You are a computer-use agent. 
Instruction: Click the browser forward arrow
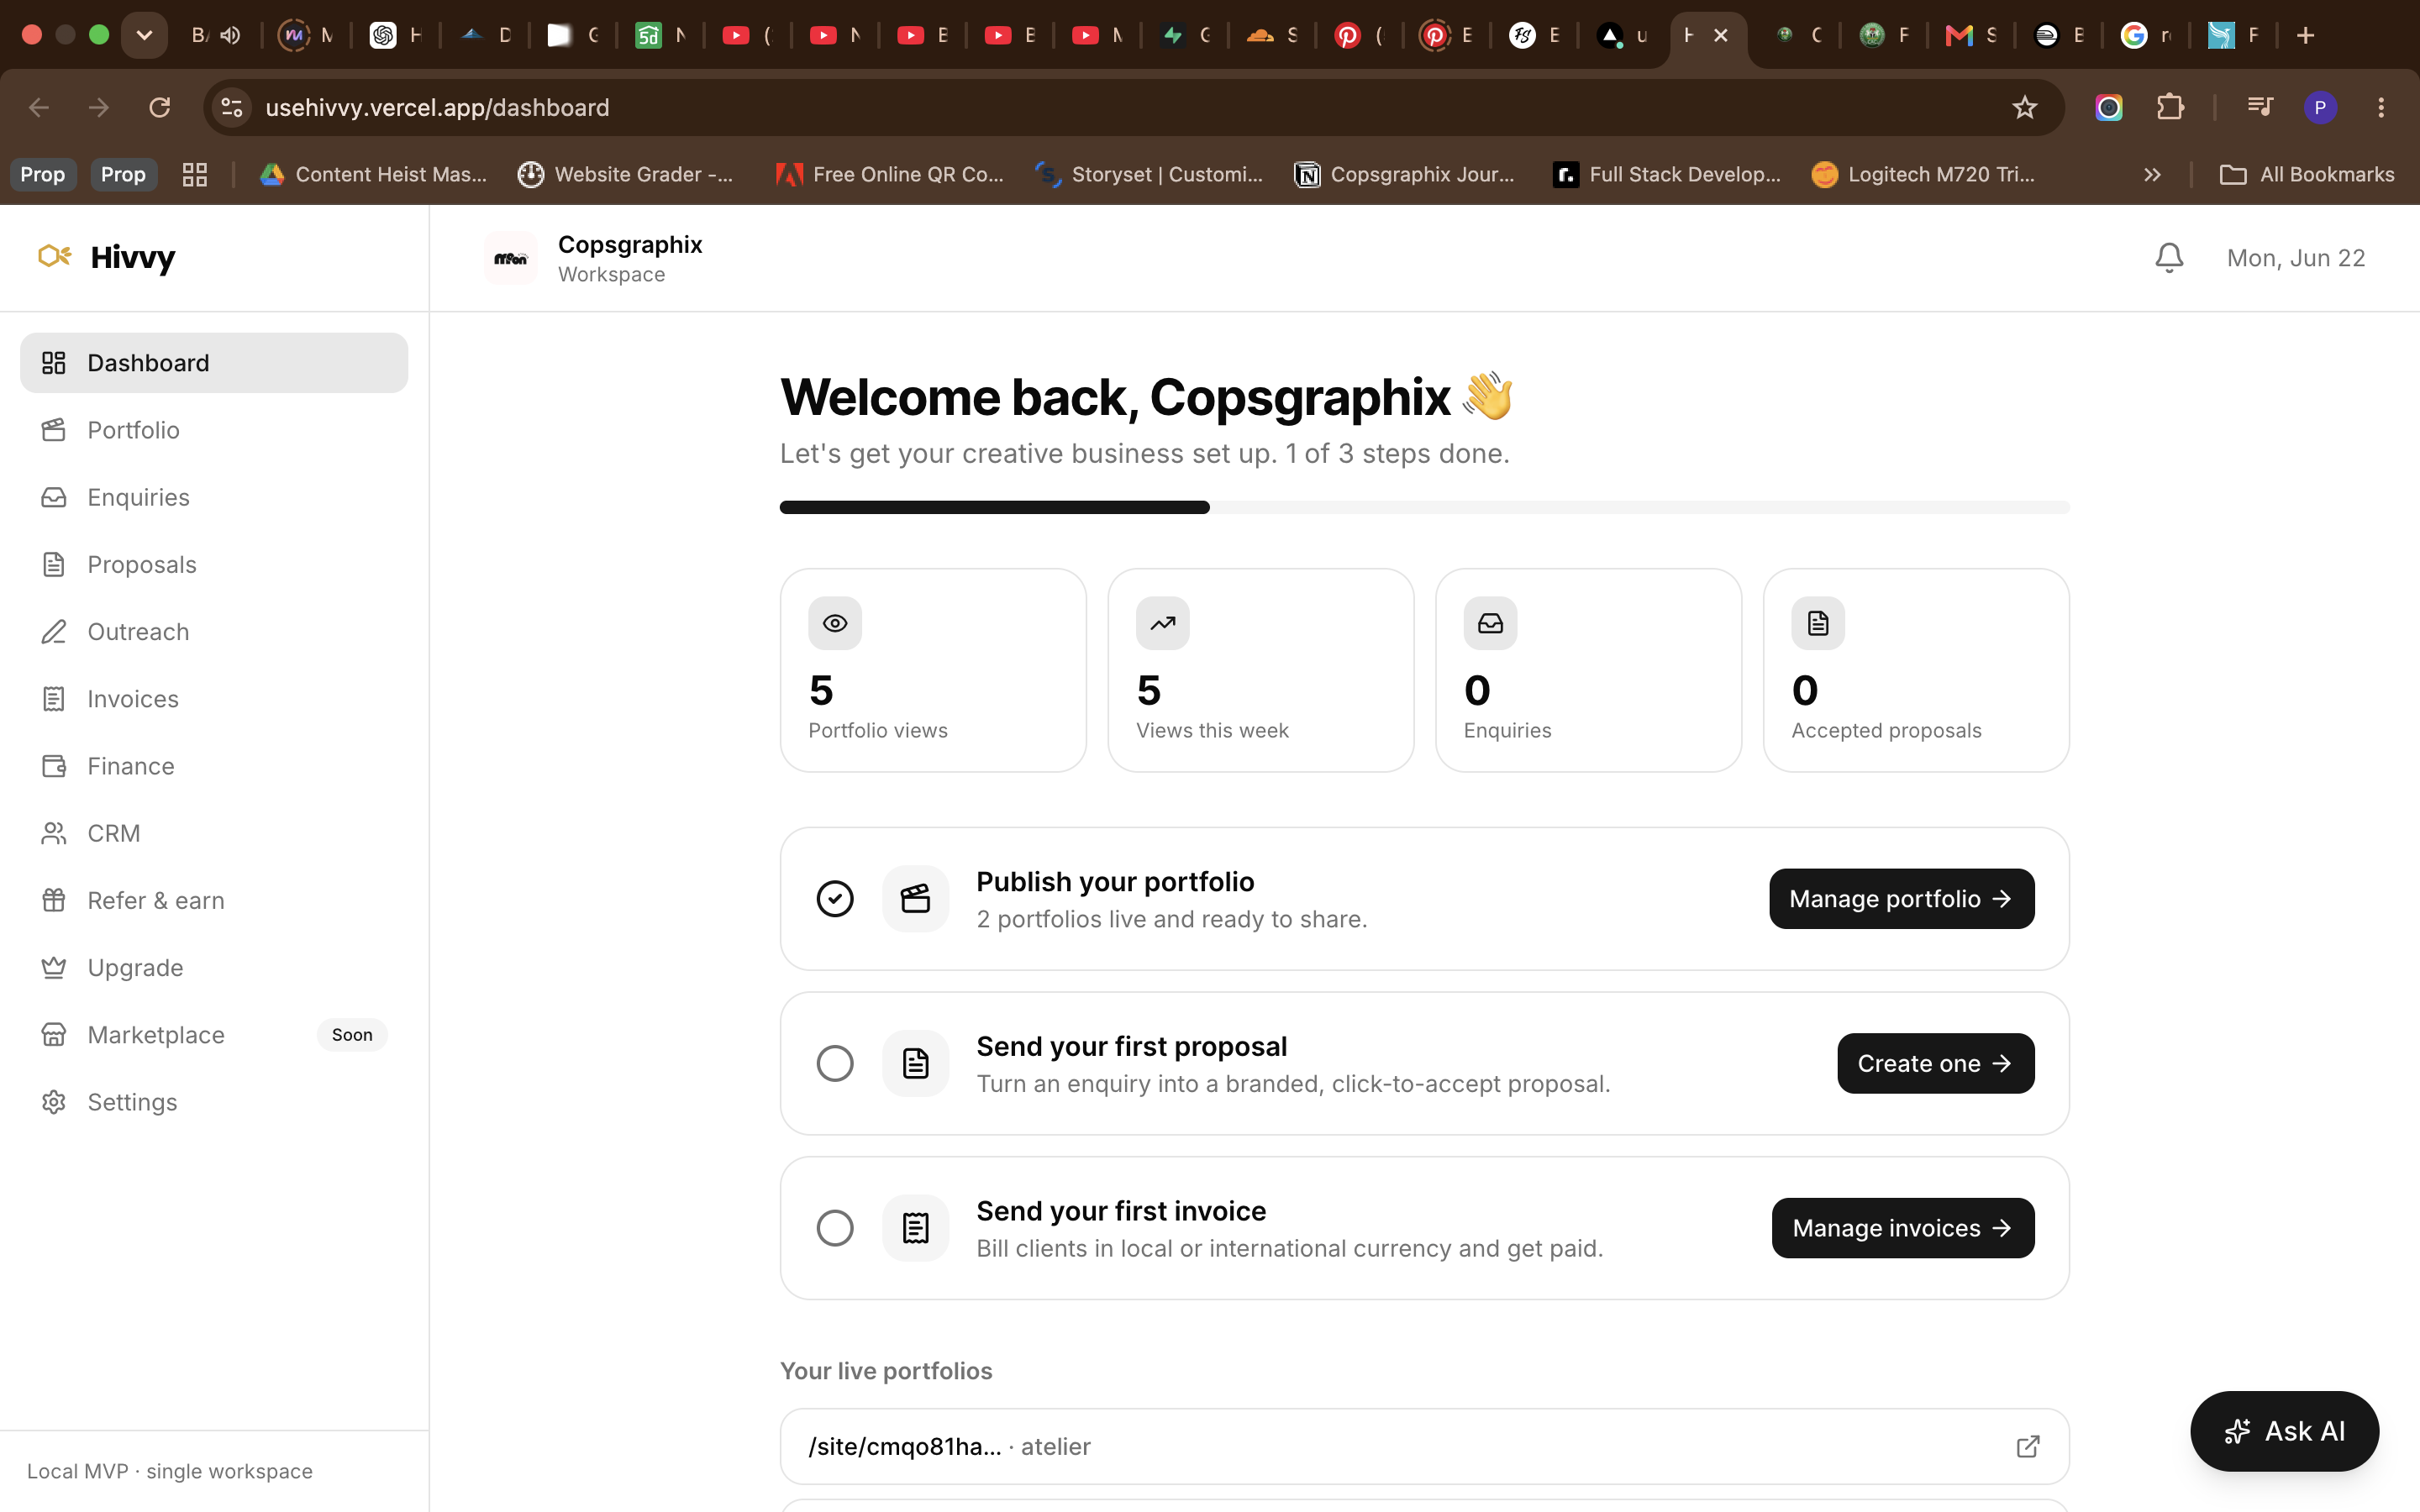98,107
